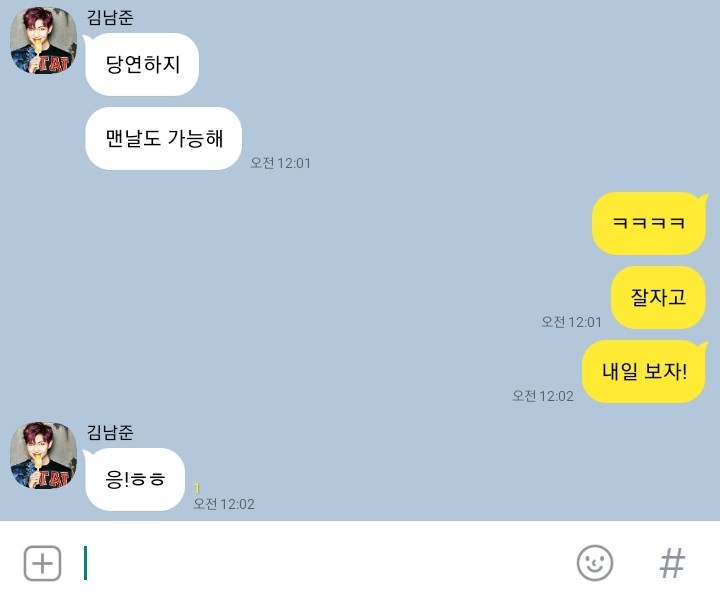Tap the 오전 12:02 timestamp beside 내일 보자!
Viewport: 720px width, 602px height.
[x=543, y=396]
